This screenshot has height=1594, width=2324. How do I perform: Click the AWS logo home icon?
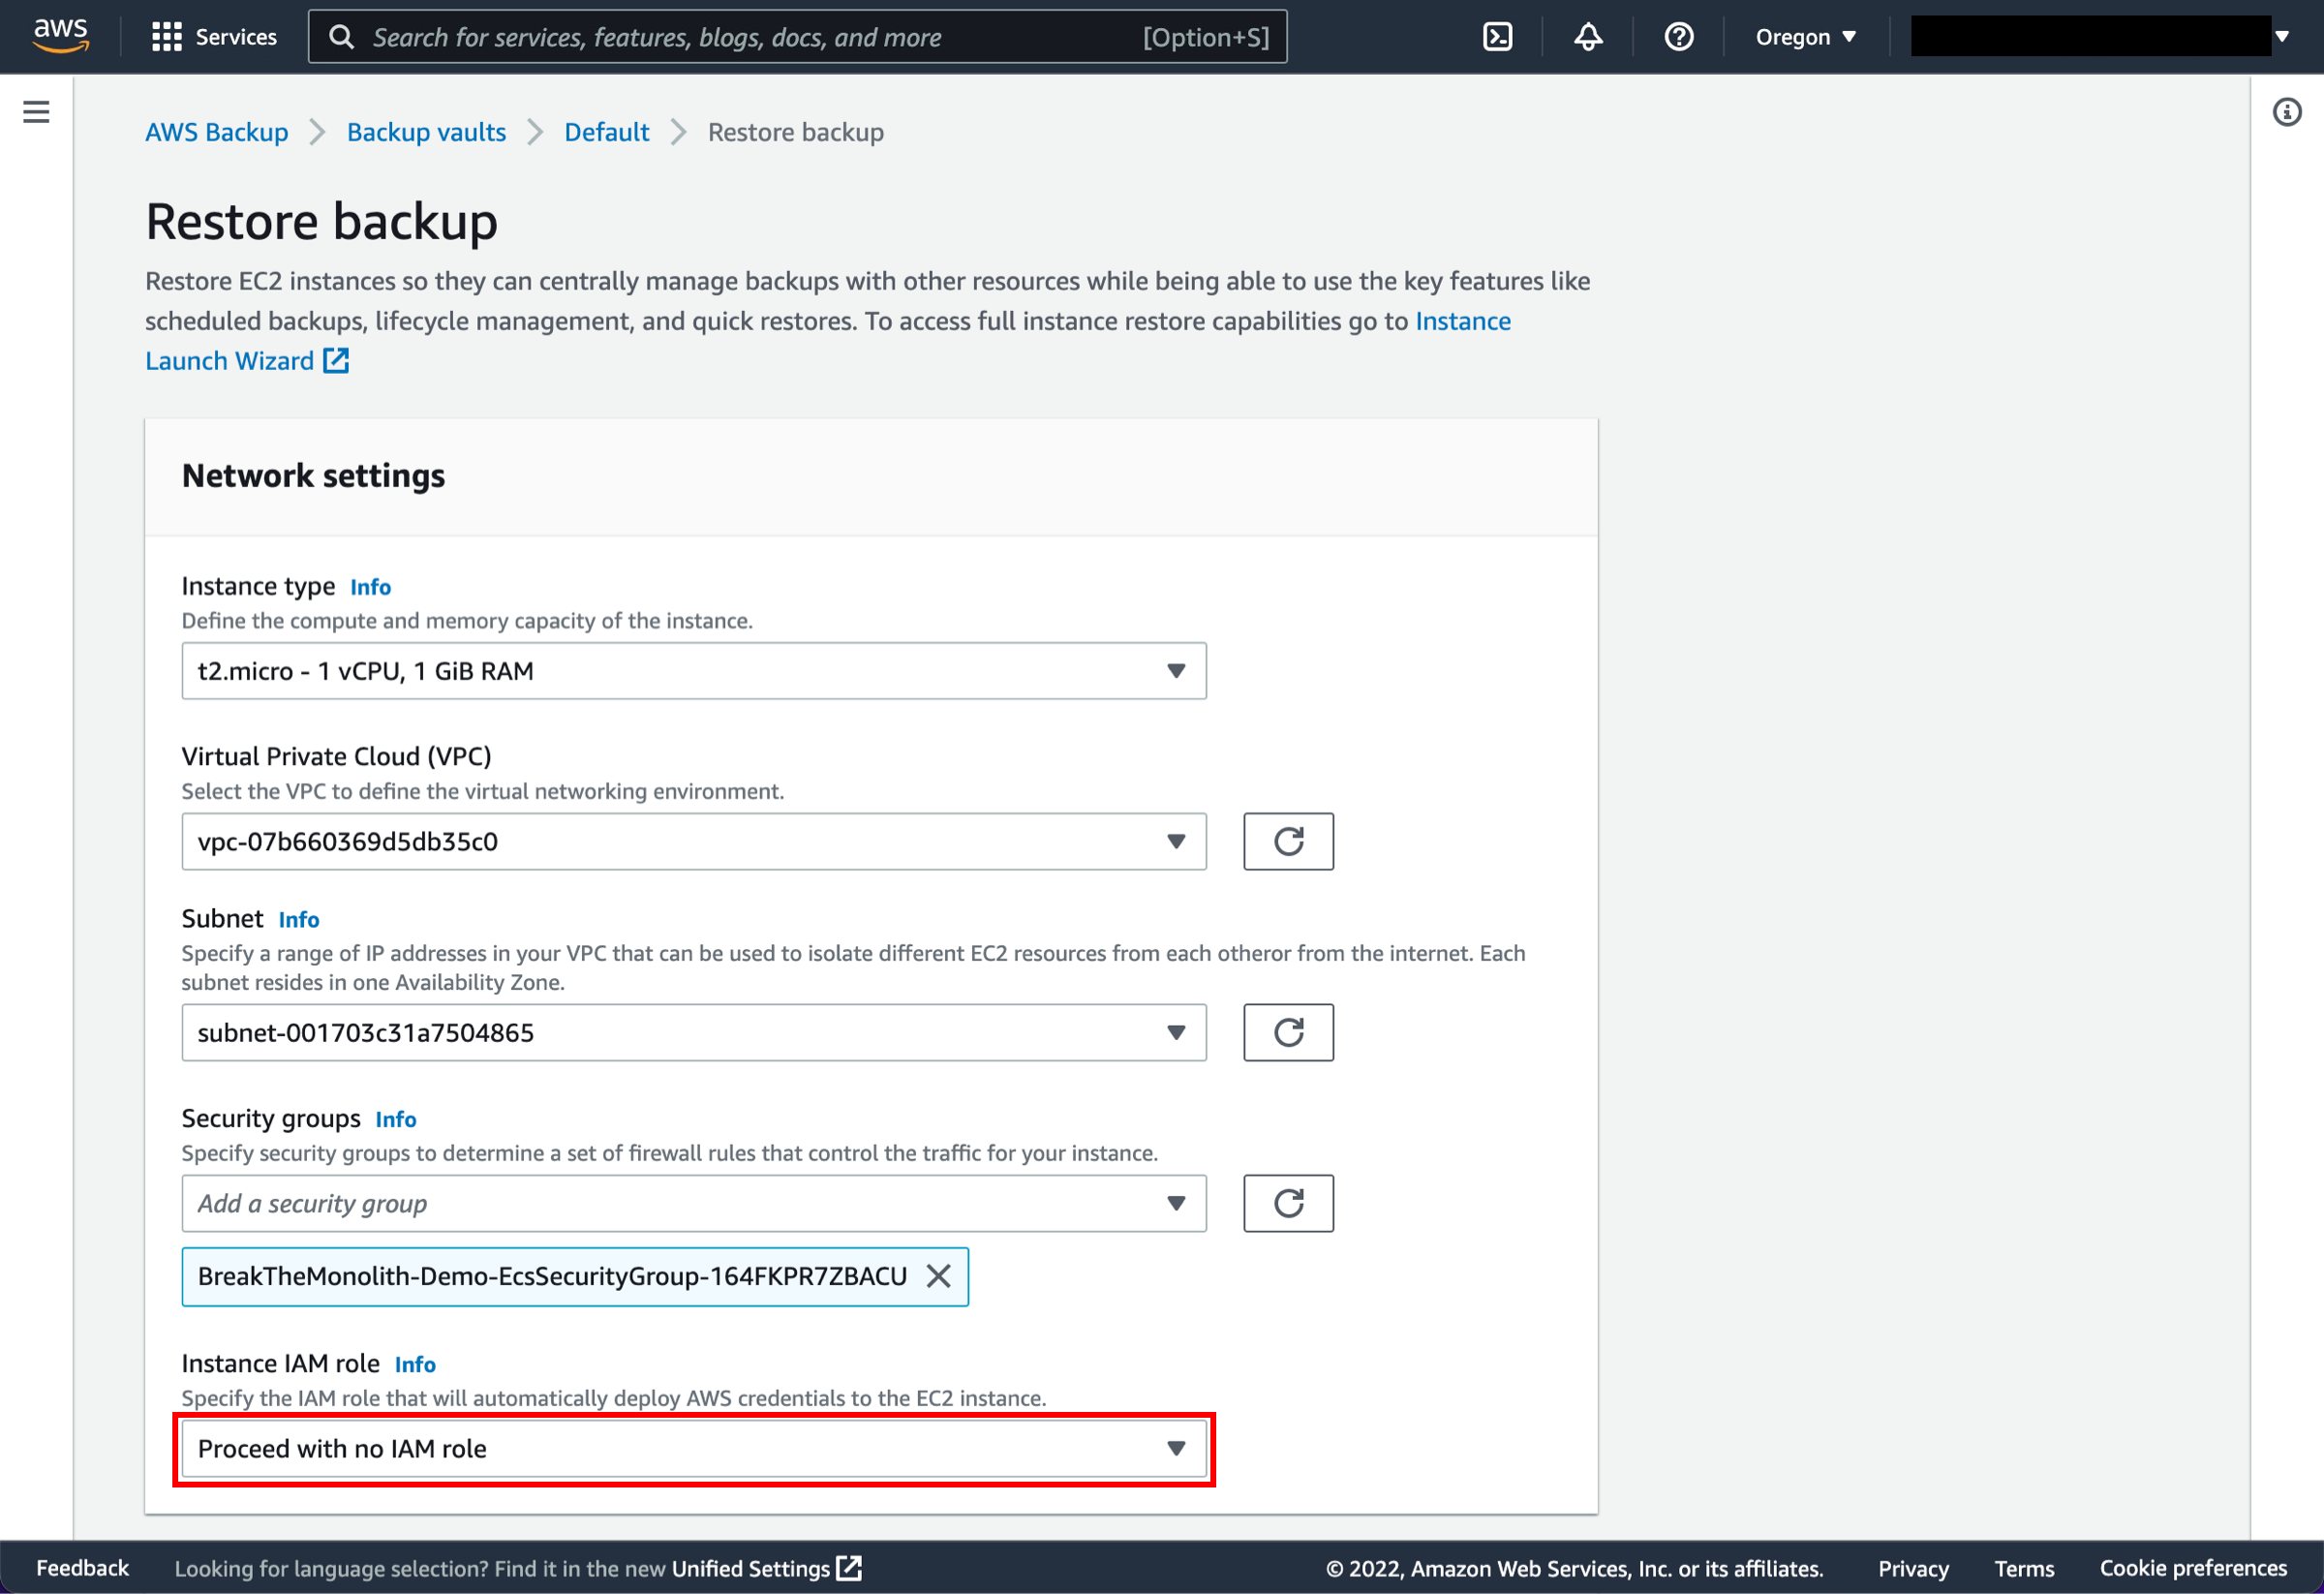[x=61, y=36]
